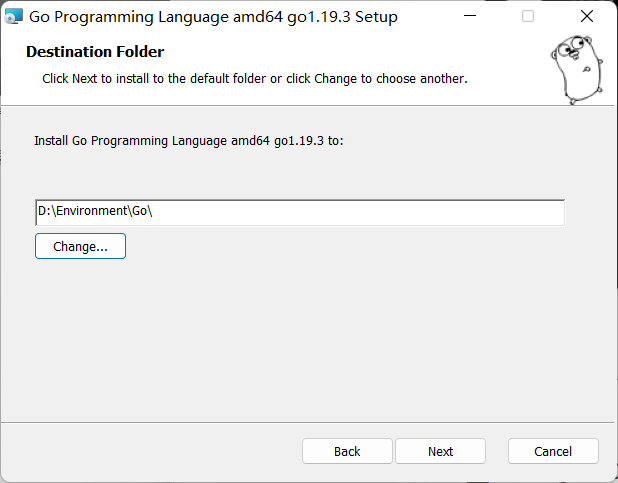The width and height of the screenshot is (618, 483).
Task: Return with the Back button
Action: (x=347, y=451)
